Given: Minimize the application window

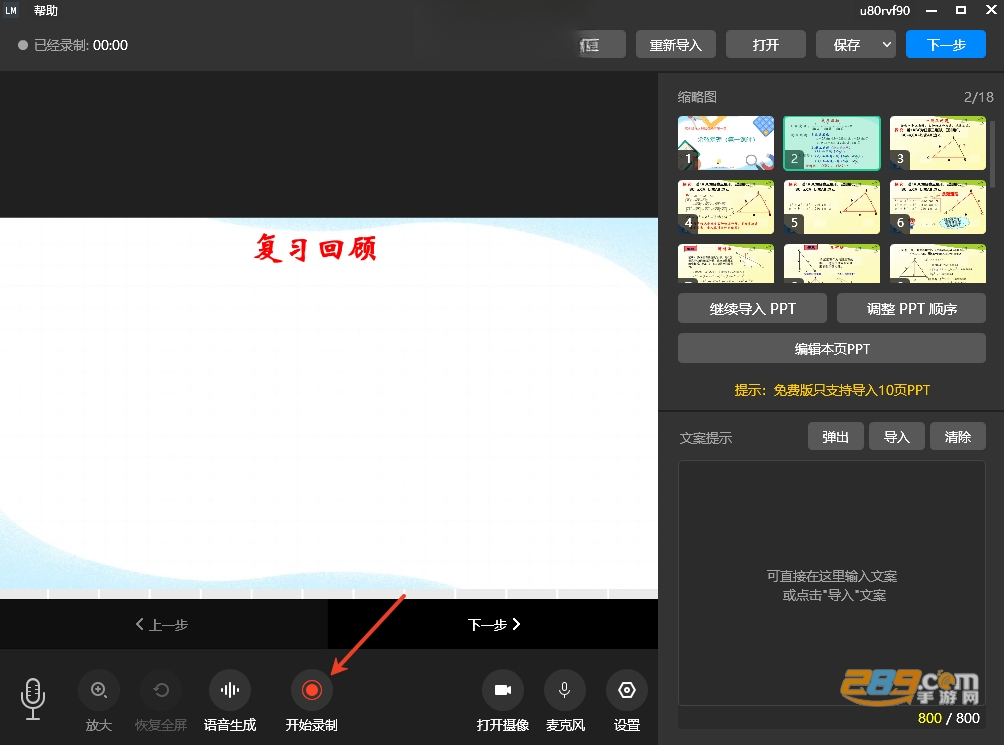Looking at the screenshot, I should 932,10.
